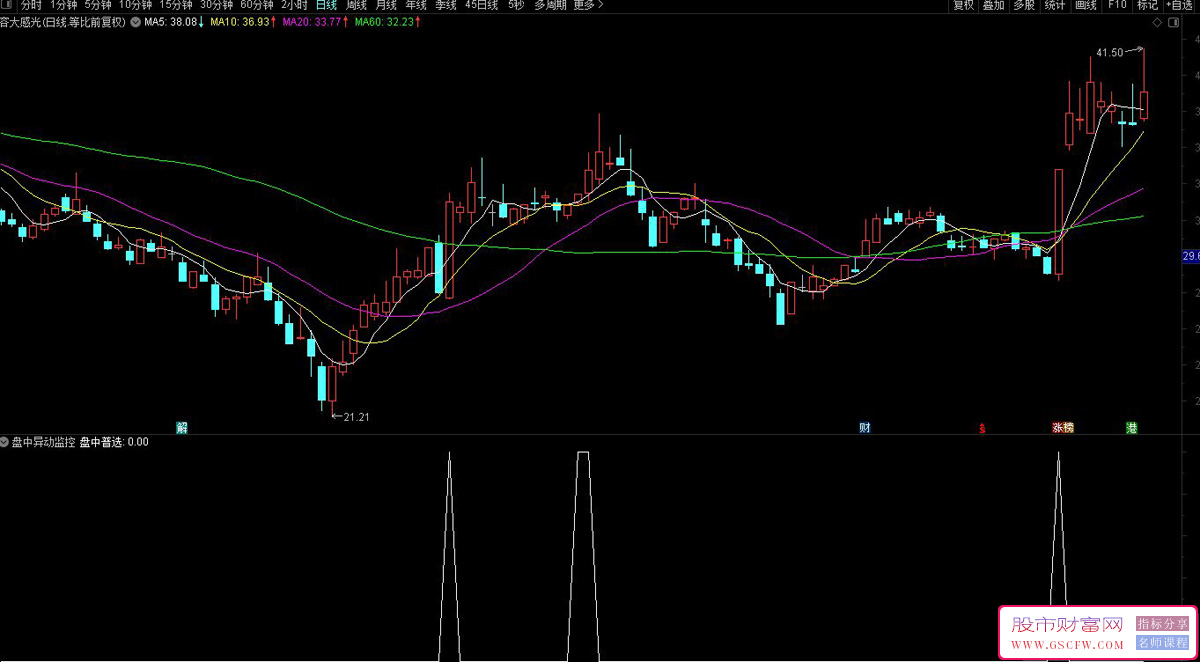The width and height of the screenshot is (1200, 662).
Task: Expand the 更多 periods dropdown
Action: pyautogui.click(x=590, y=5)
